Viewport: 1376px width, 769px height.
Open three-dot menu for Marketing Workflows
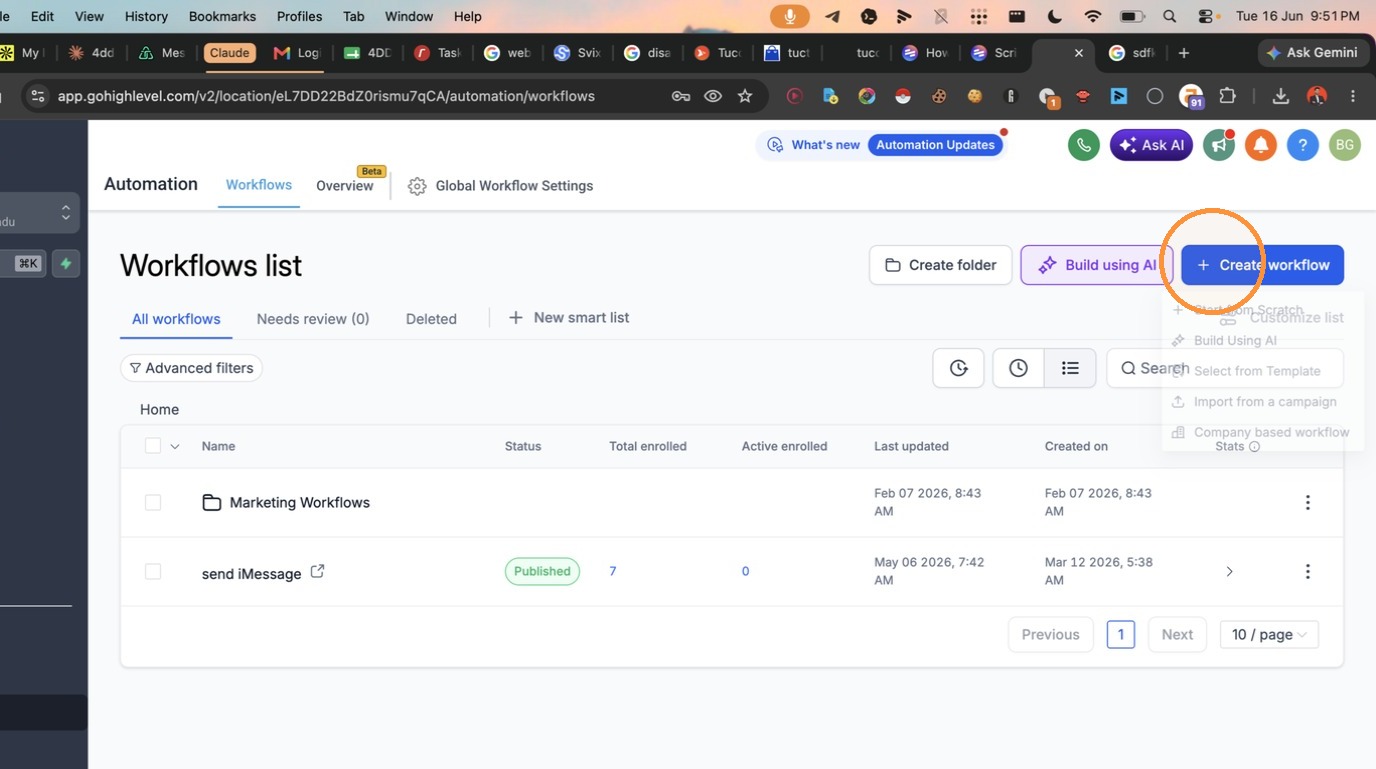click(x=1307, y=503)
